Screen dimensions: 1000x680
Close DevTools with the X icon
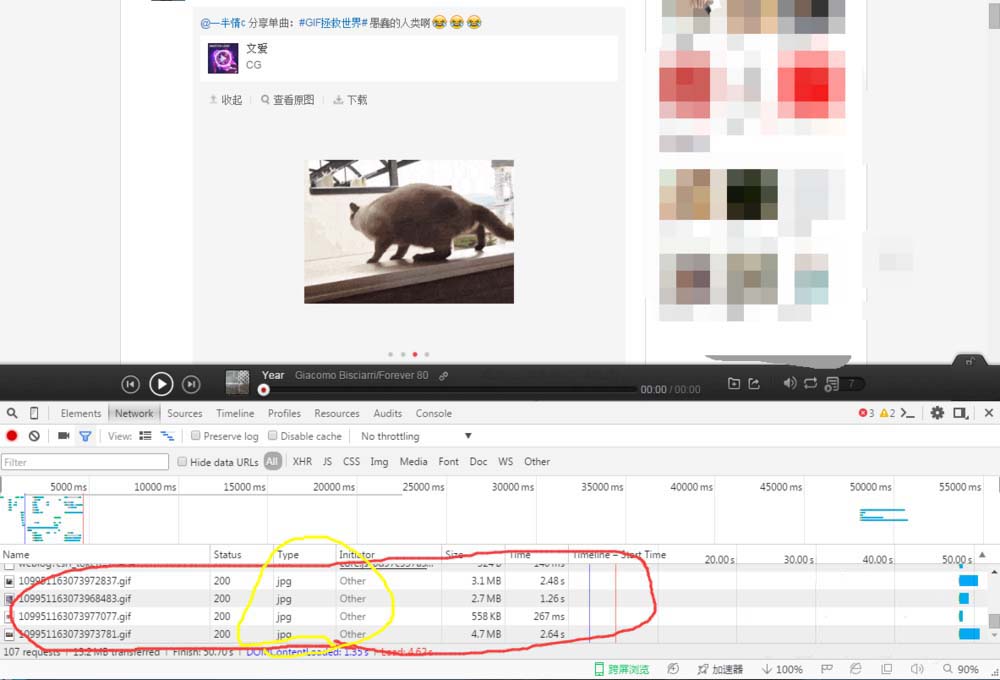click(x=989, y=413)
